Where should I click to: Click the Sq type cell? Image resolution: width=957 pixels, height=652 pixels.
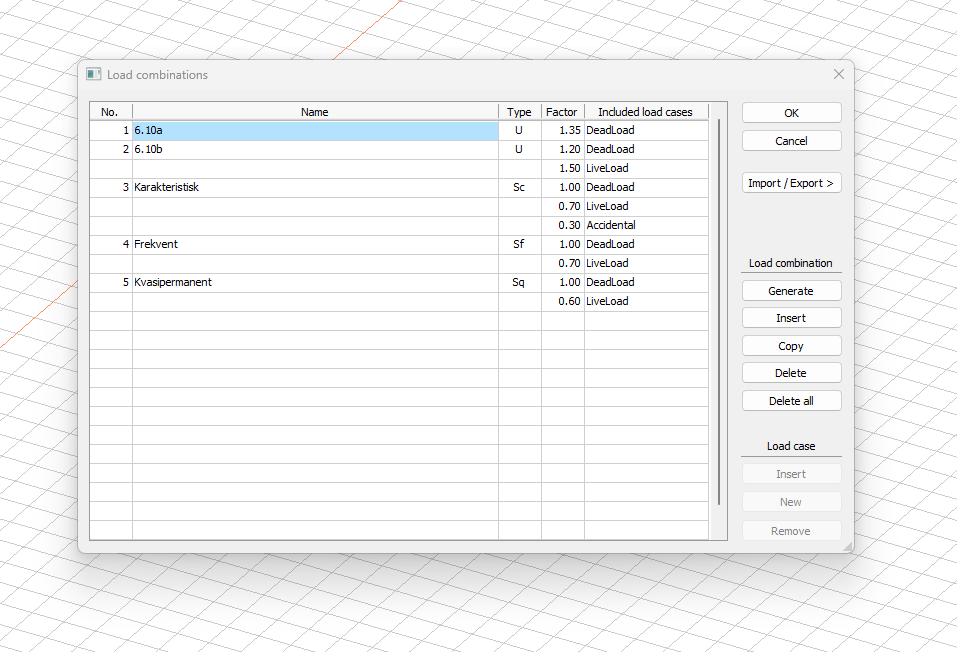(x=519, y=282)
